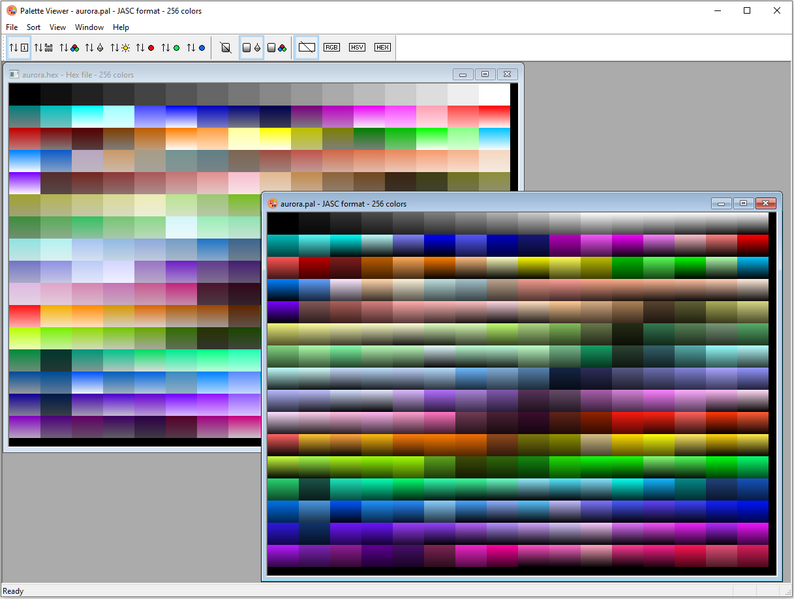Sort palette by the second sort option
Viewport: 794px width, 599px height.
pyautogui.click(x=44, y=48)
